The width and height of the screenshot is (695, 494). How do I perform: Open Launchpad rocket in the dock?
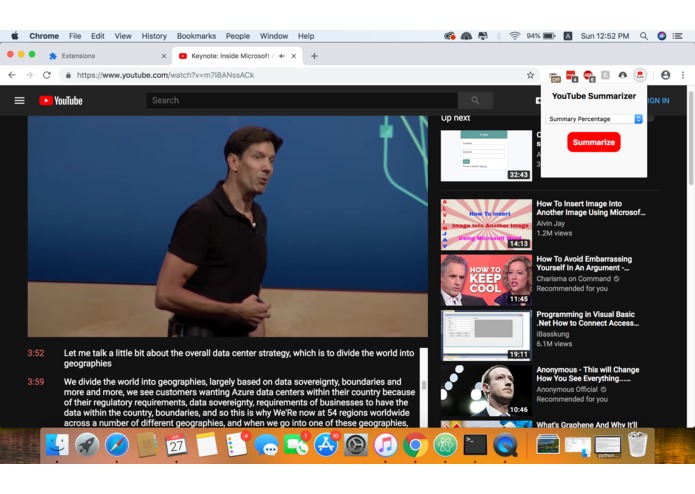pos(87,444)
